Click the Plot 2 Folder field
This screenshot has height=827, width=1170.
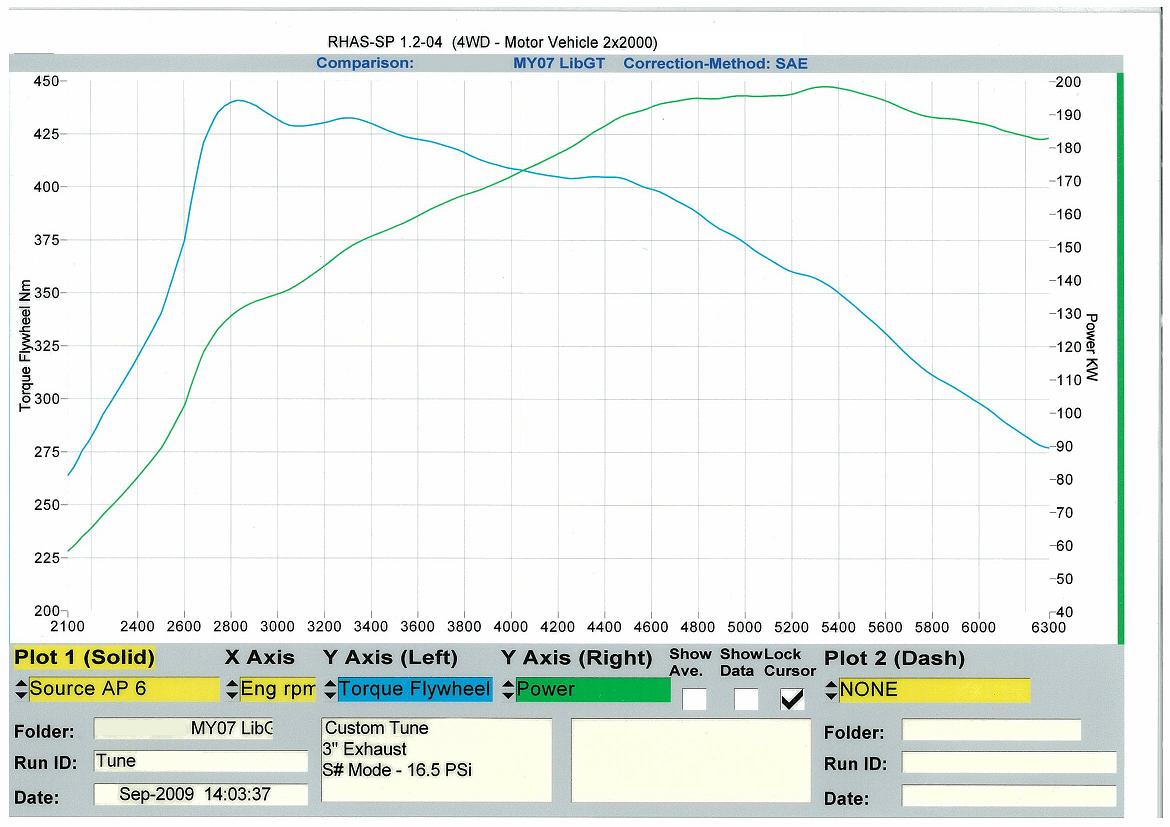coord(992,730)
